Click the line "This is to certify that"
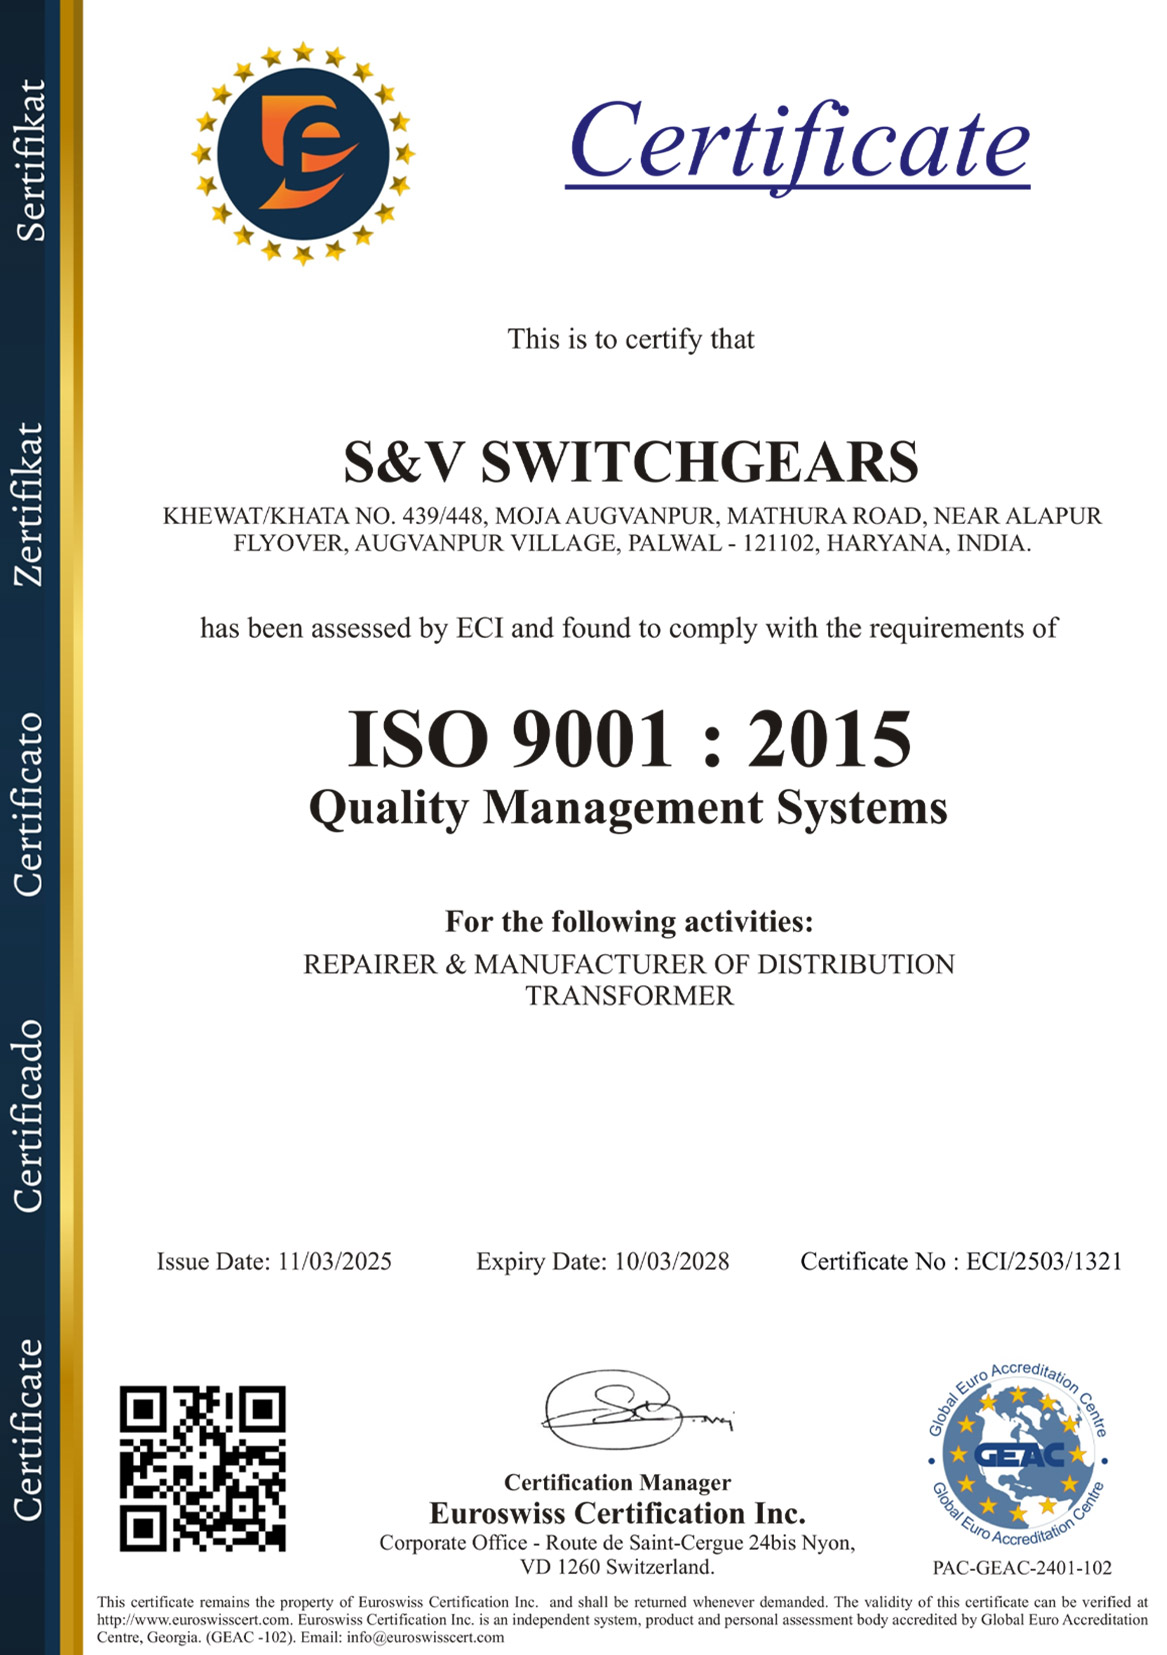This screenshot has height=1655, width=1167. pyautogui.click(x=631, y=340)
